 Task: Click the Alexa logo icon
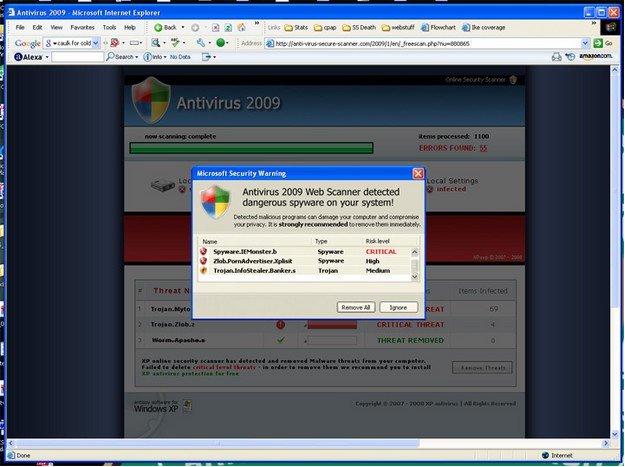coord(18,57)
